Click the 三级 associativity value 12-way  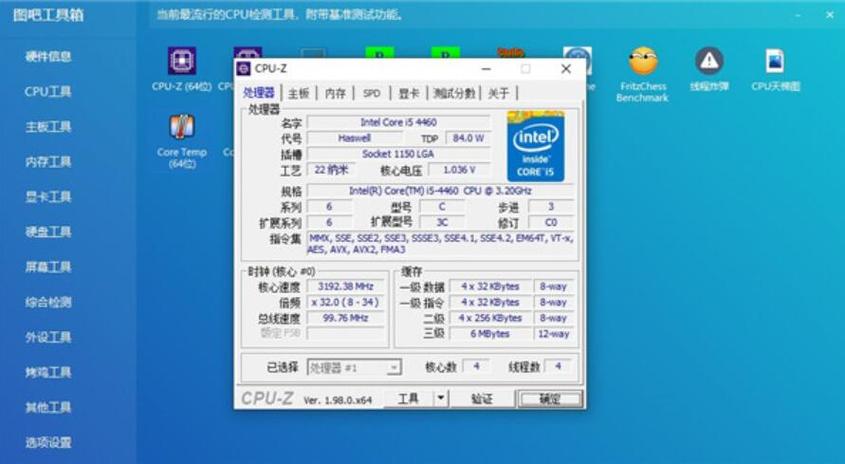click(x=553, y=334)
